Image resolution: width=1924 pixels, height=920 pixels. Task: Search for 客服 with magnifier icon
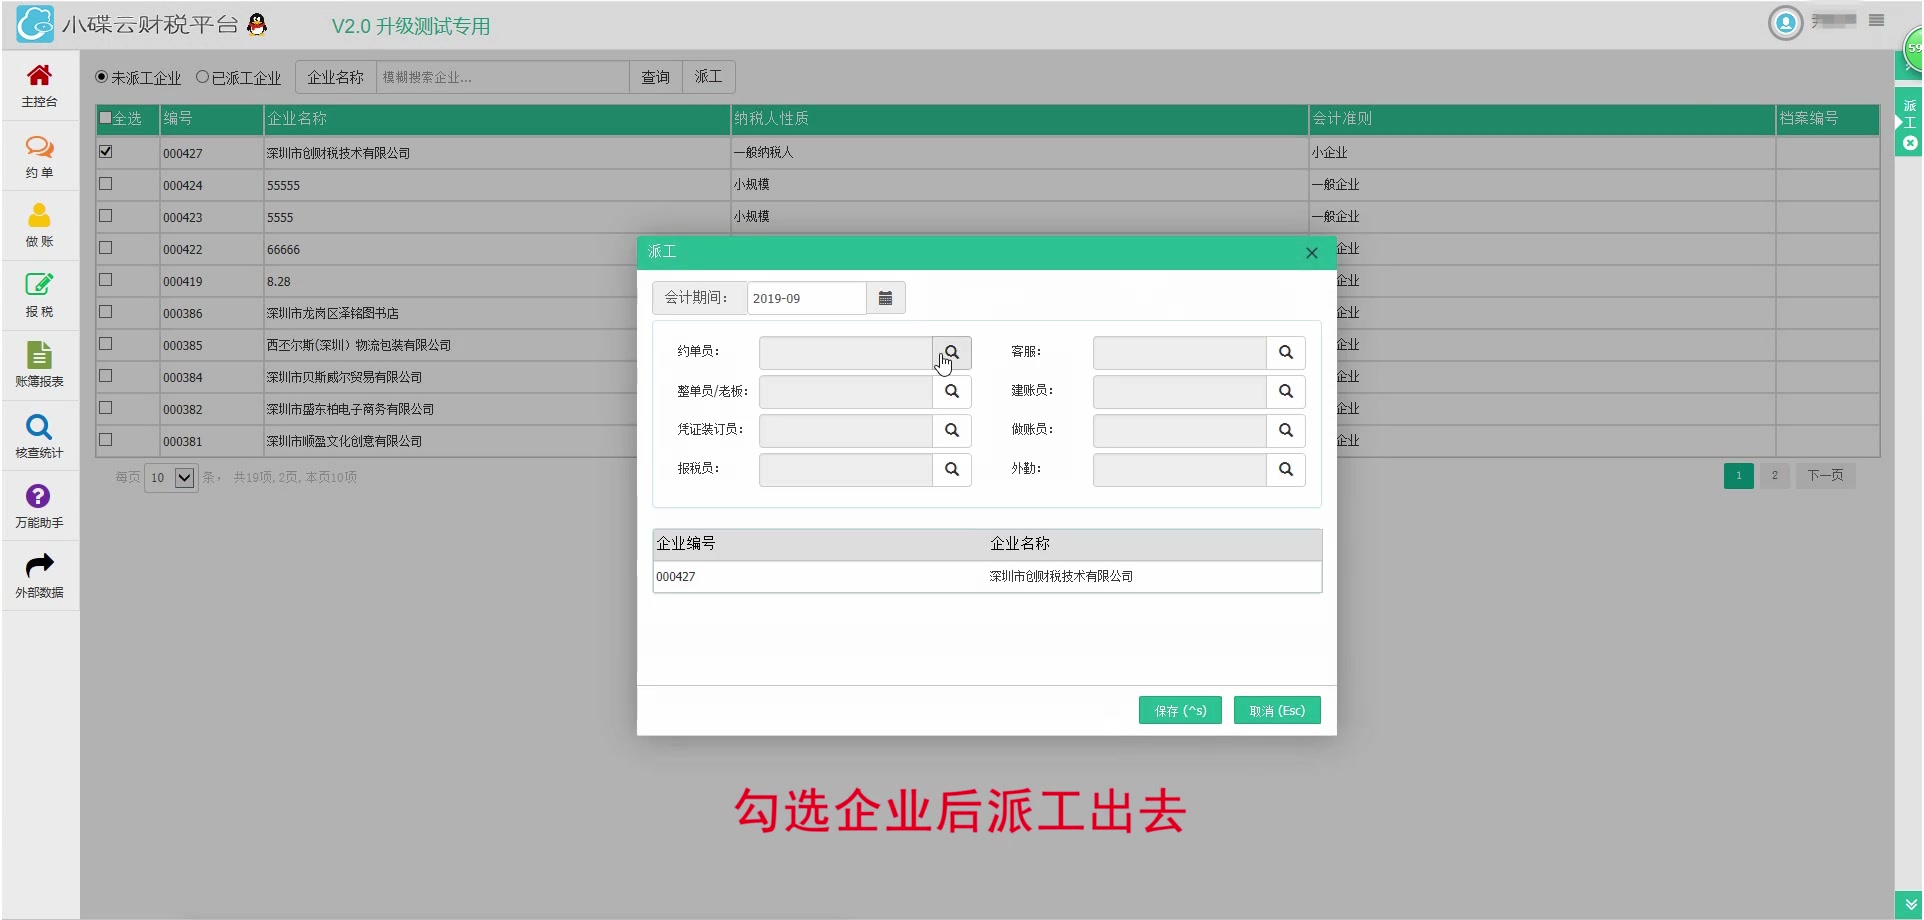[x=1286, y=352]
